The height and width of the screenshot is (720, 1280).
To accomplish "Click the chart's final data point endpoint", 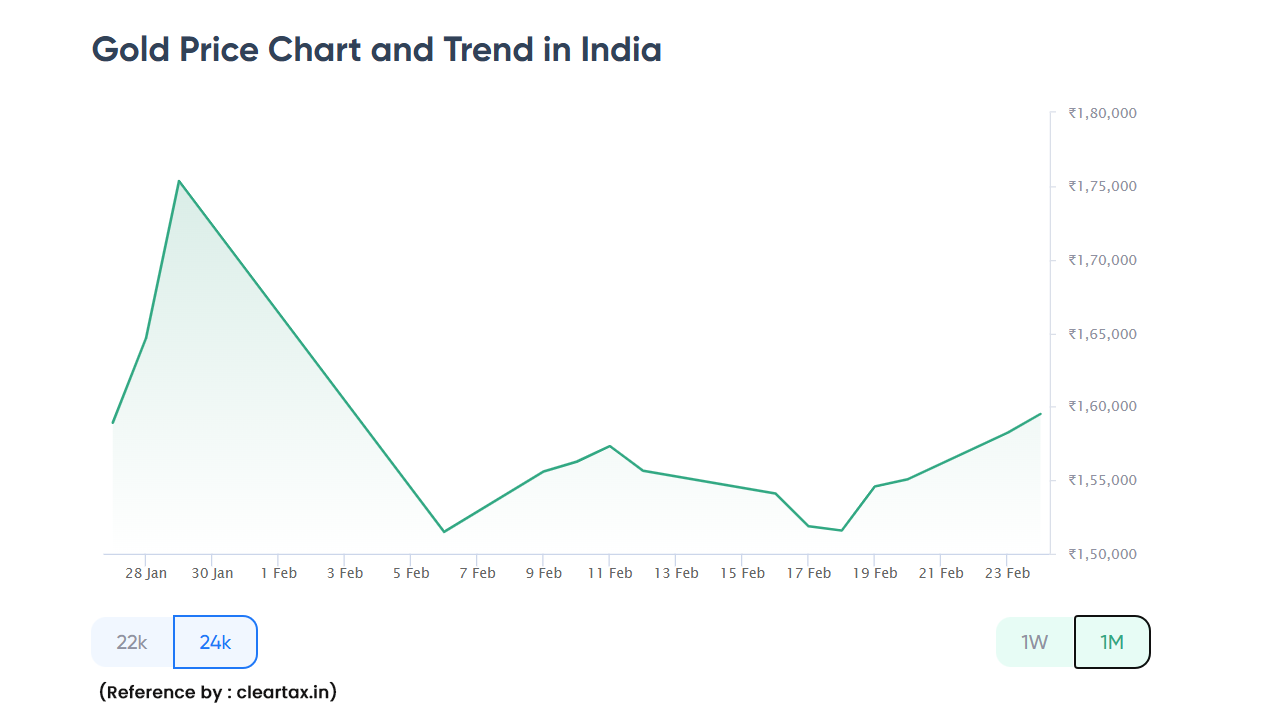I will click(1041, 412).
